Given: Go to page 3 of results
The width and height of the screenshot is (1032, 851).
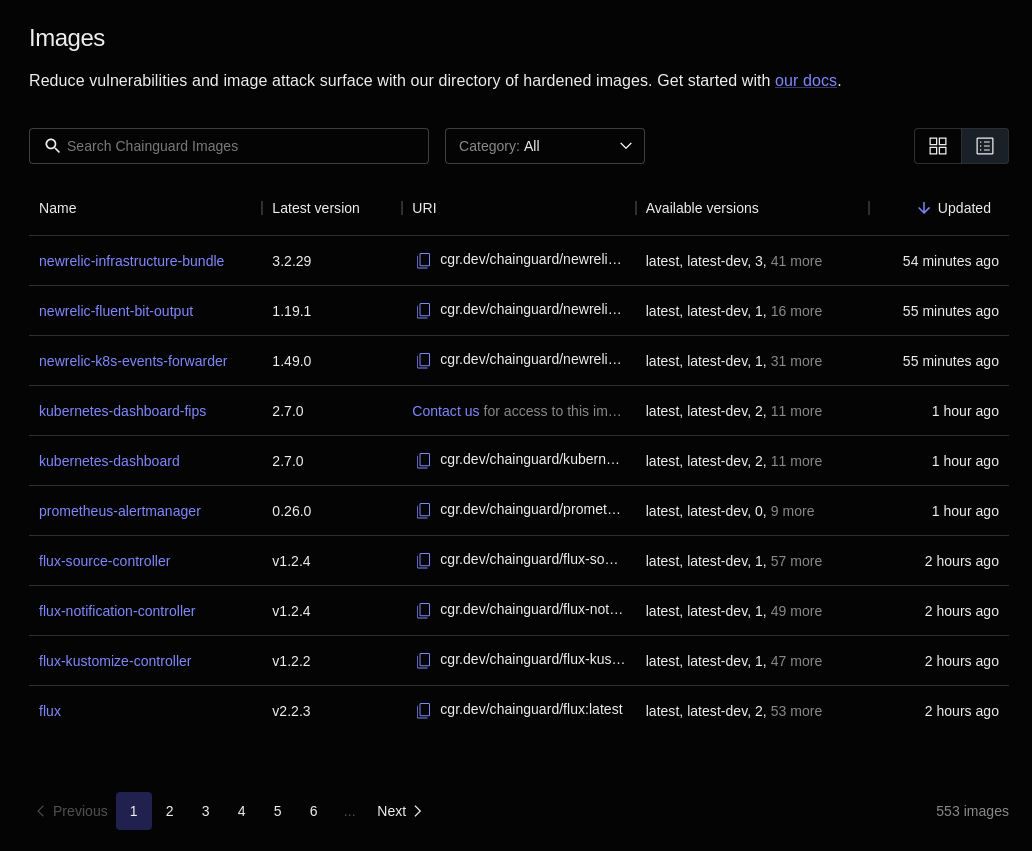Looking at the screenshot, I should point(205,811).
